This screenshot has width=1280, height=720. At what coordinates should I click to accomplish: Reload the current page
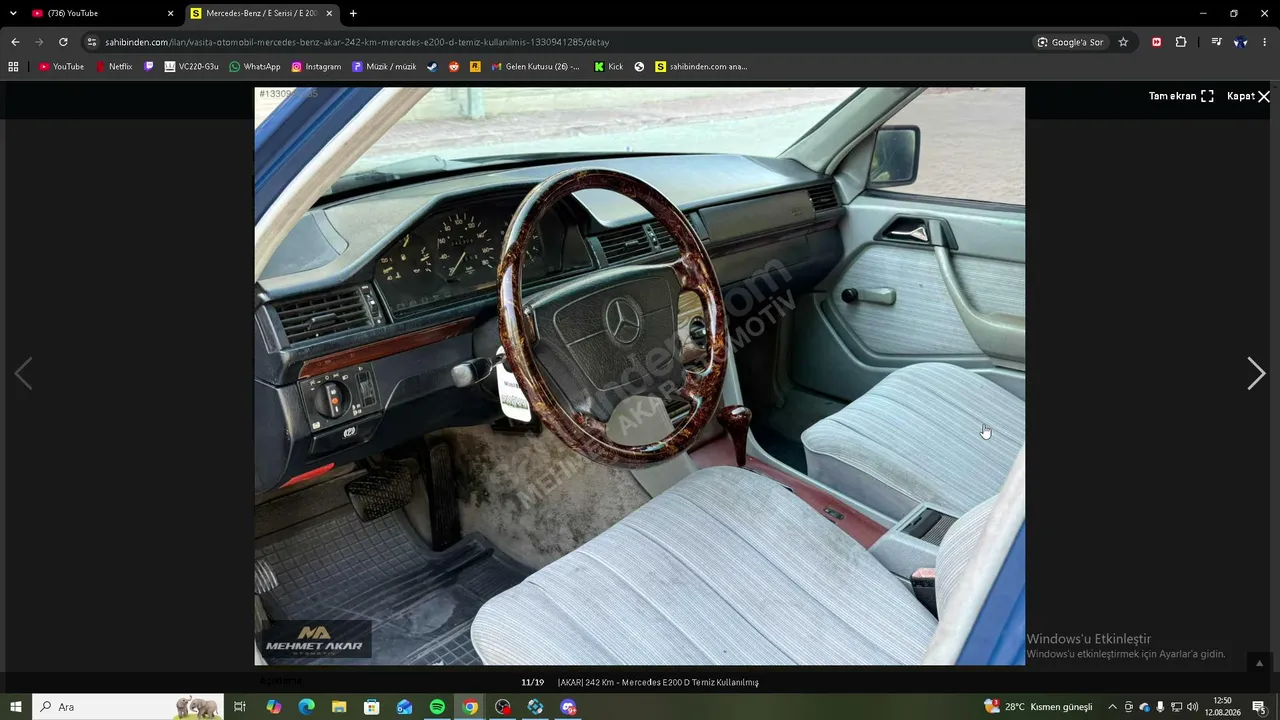click(63, 42)
